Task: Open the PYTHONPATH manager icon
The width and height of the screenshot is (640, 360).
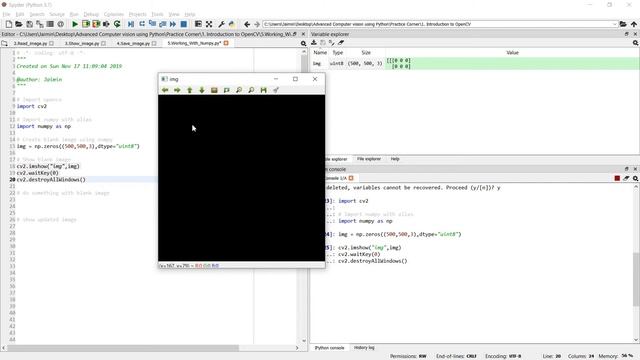Action: pyautogui.click(x=232, y=24)
